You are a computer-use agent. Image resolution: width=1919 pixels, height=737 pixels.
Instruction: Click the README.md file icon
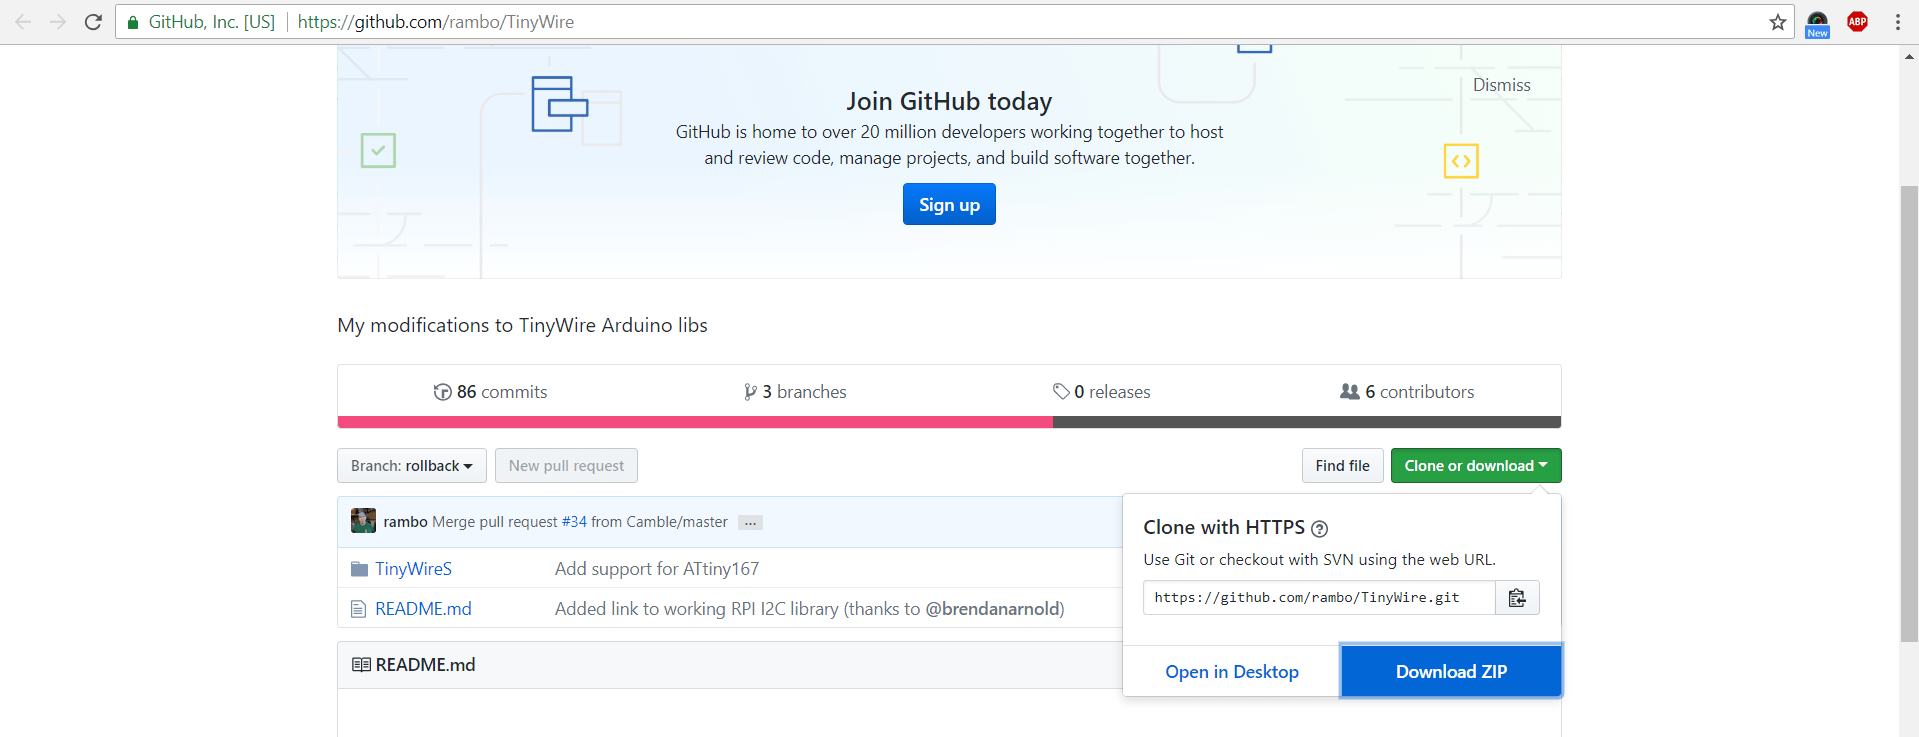click(358, 609)
